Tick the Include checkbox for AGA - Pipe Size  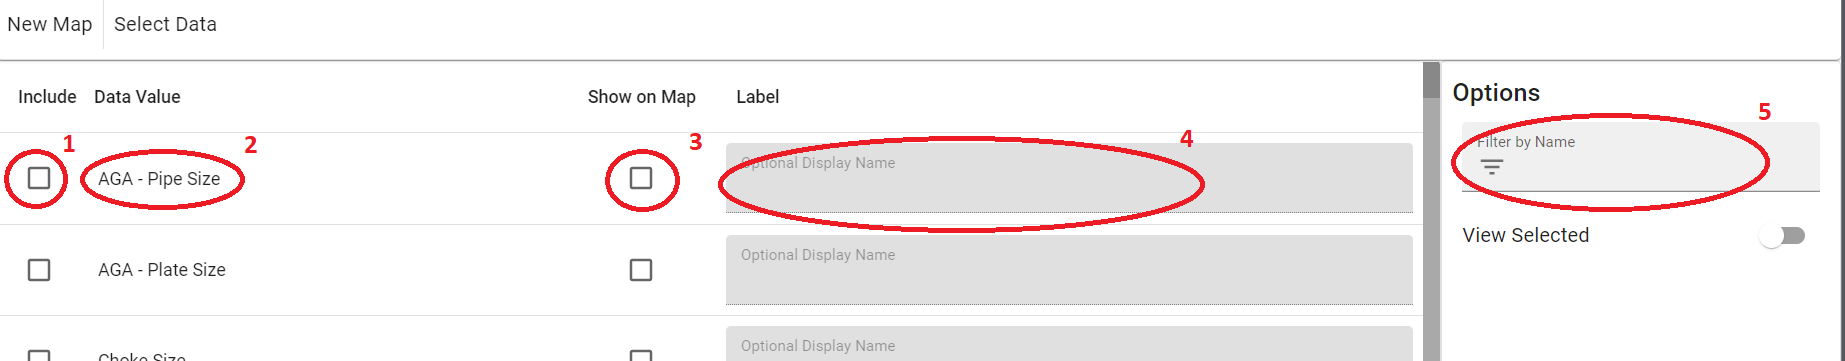pyautogui.click(x=39, y=178)
